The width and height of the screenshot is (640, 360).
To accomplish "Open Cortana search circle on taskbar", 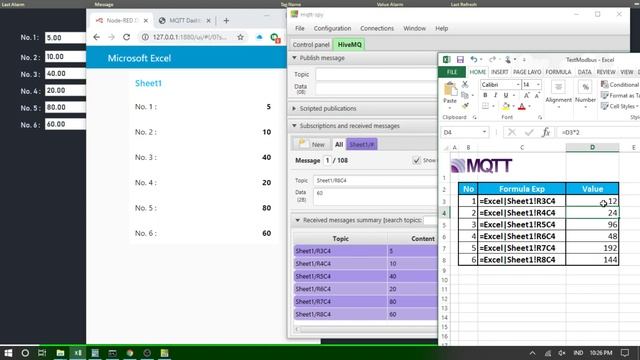I will coord(25,353).
